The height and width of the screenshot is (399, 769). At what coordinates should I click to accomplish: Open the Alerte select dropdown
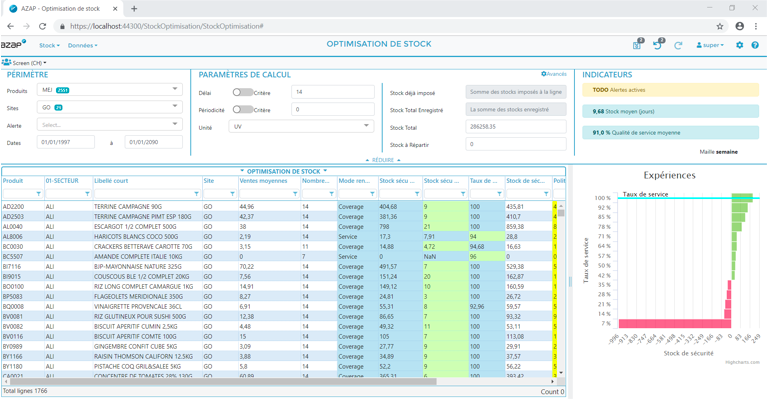pos(109,125)
